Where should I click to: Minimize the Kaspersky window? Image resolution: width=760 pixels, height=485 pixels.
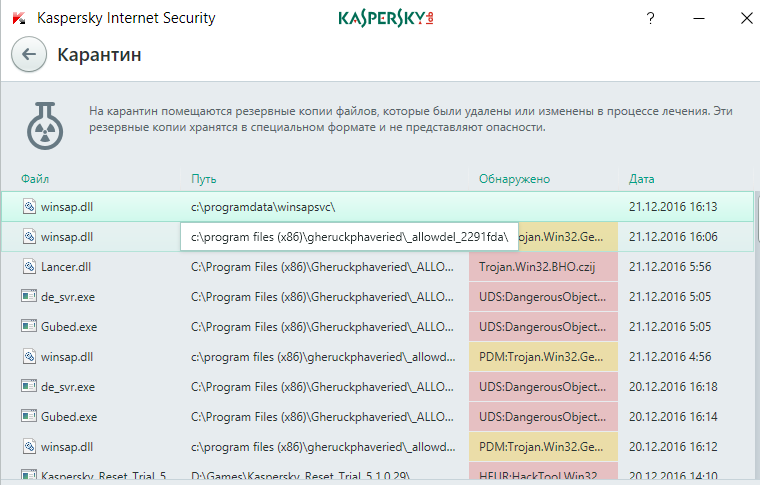point(695,18)
